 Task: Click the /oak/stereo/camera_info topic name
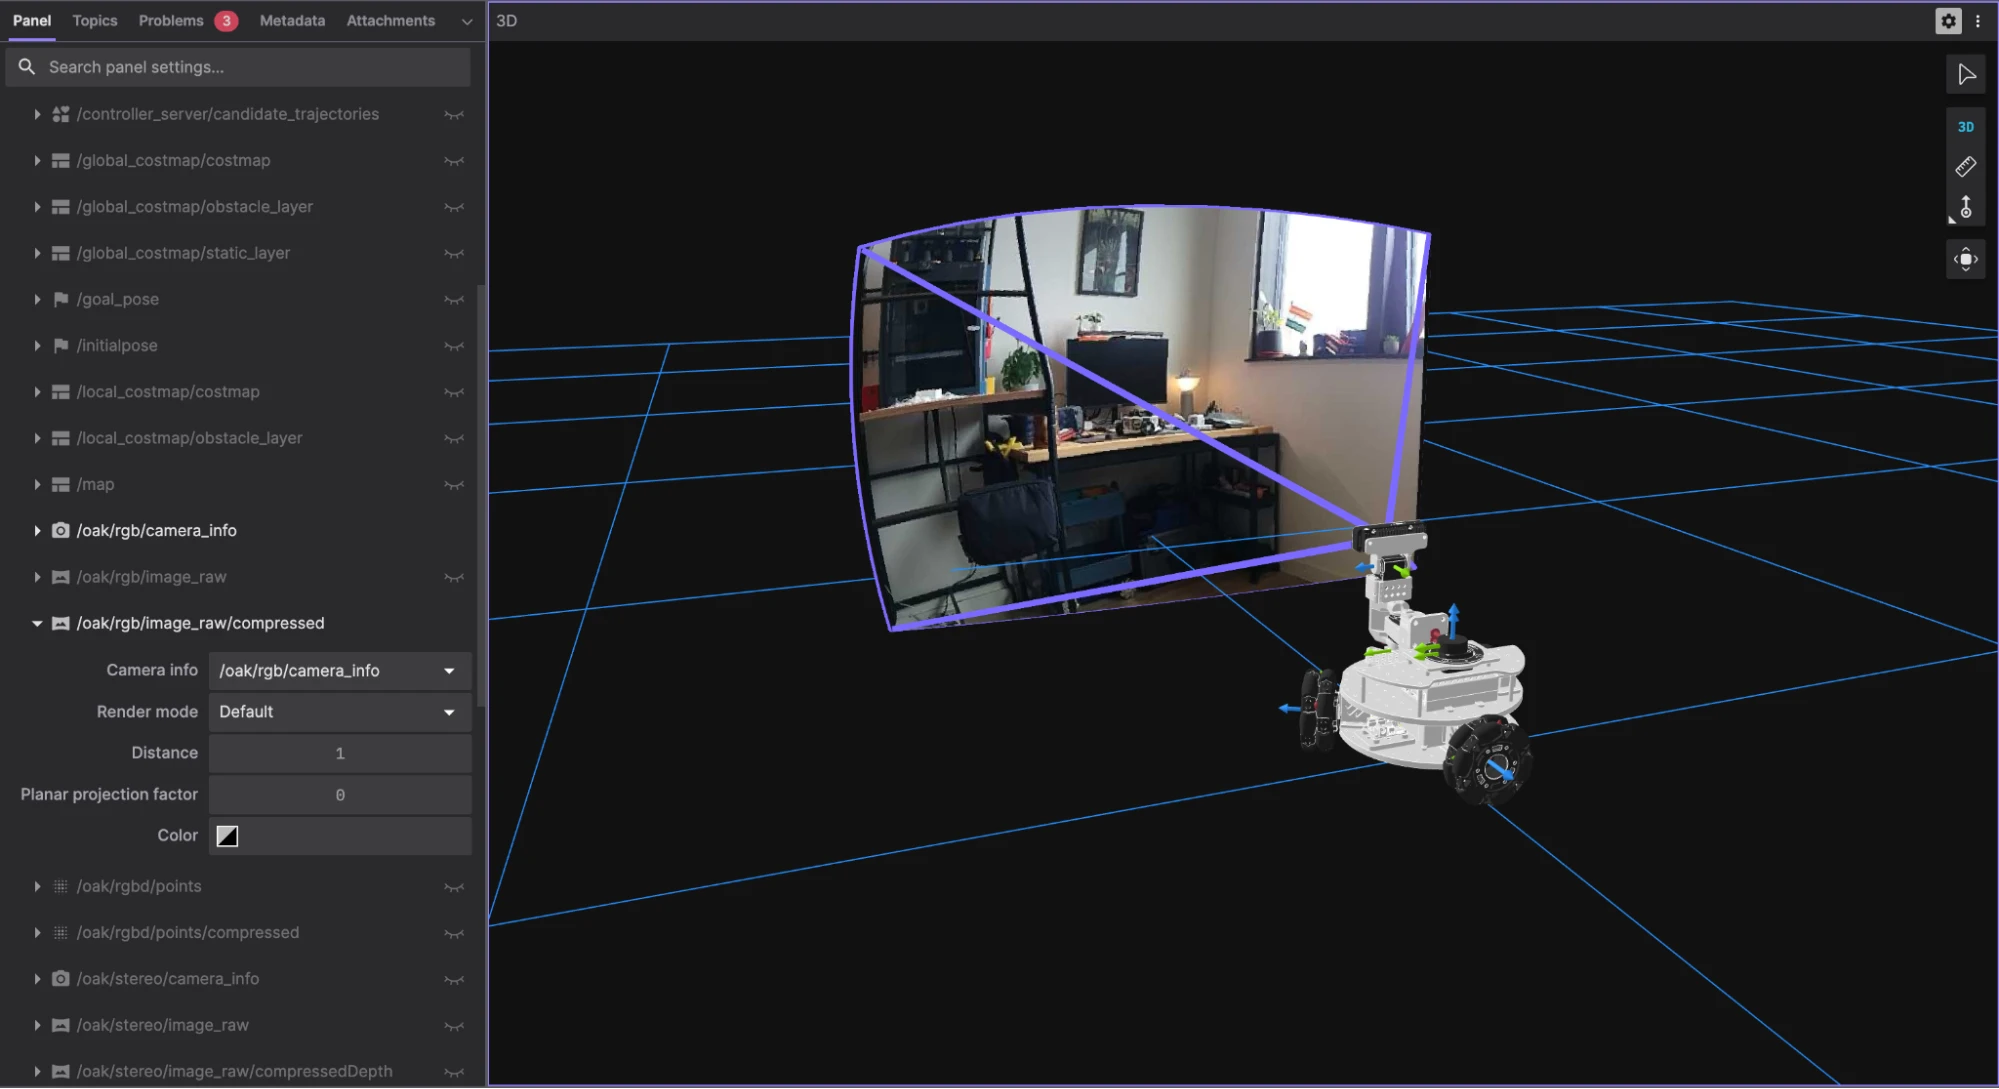168,979
